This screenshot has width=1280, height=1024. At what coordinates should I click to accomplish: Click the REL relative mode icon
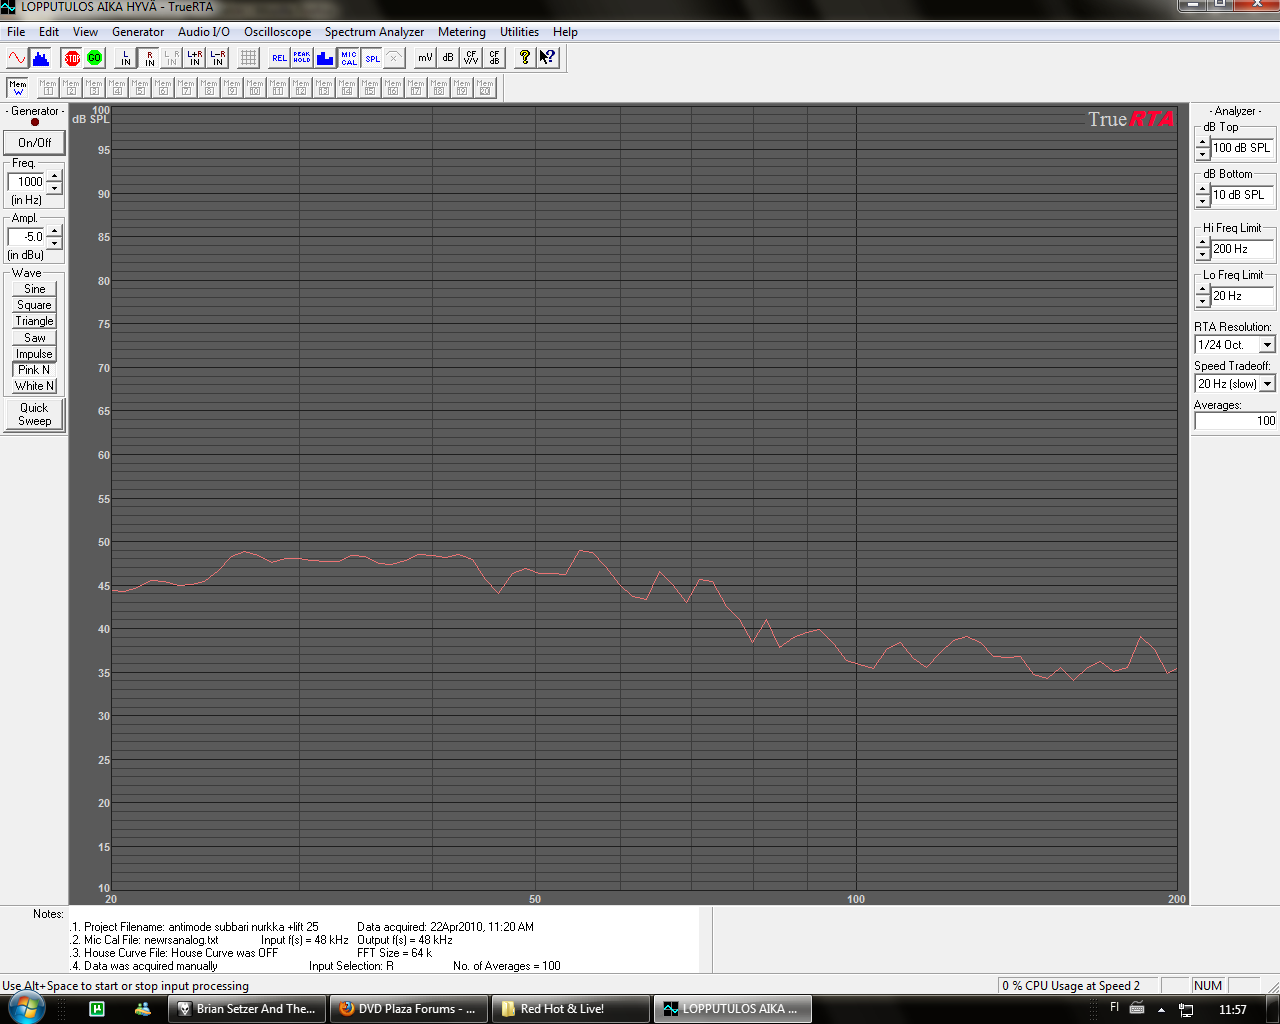(279, 58)
